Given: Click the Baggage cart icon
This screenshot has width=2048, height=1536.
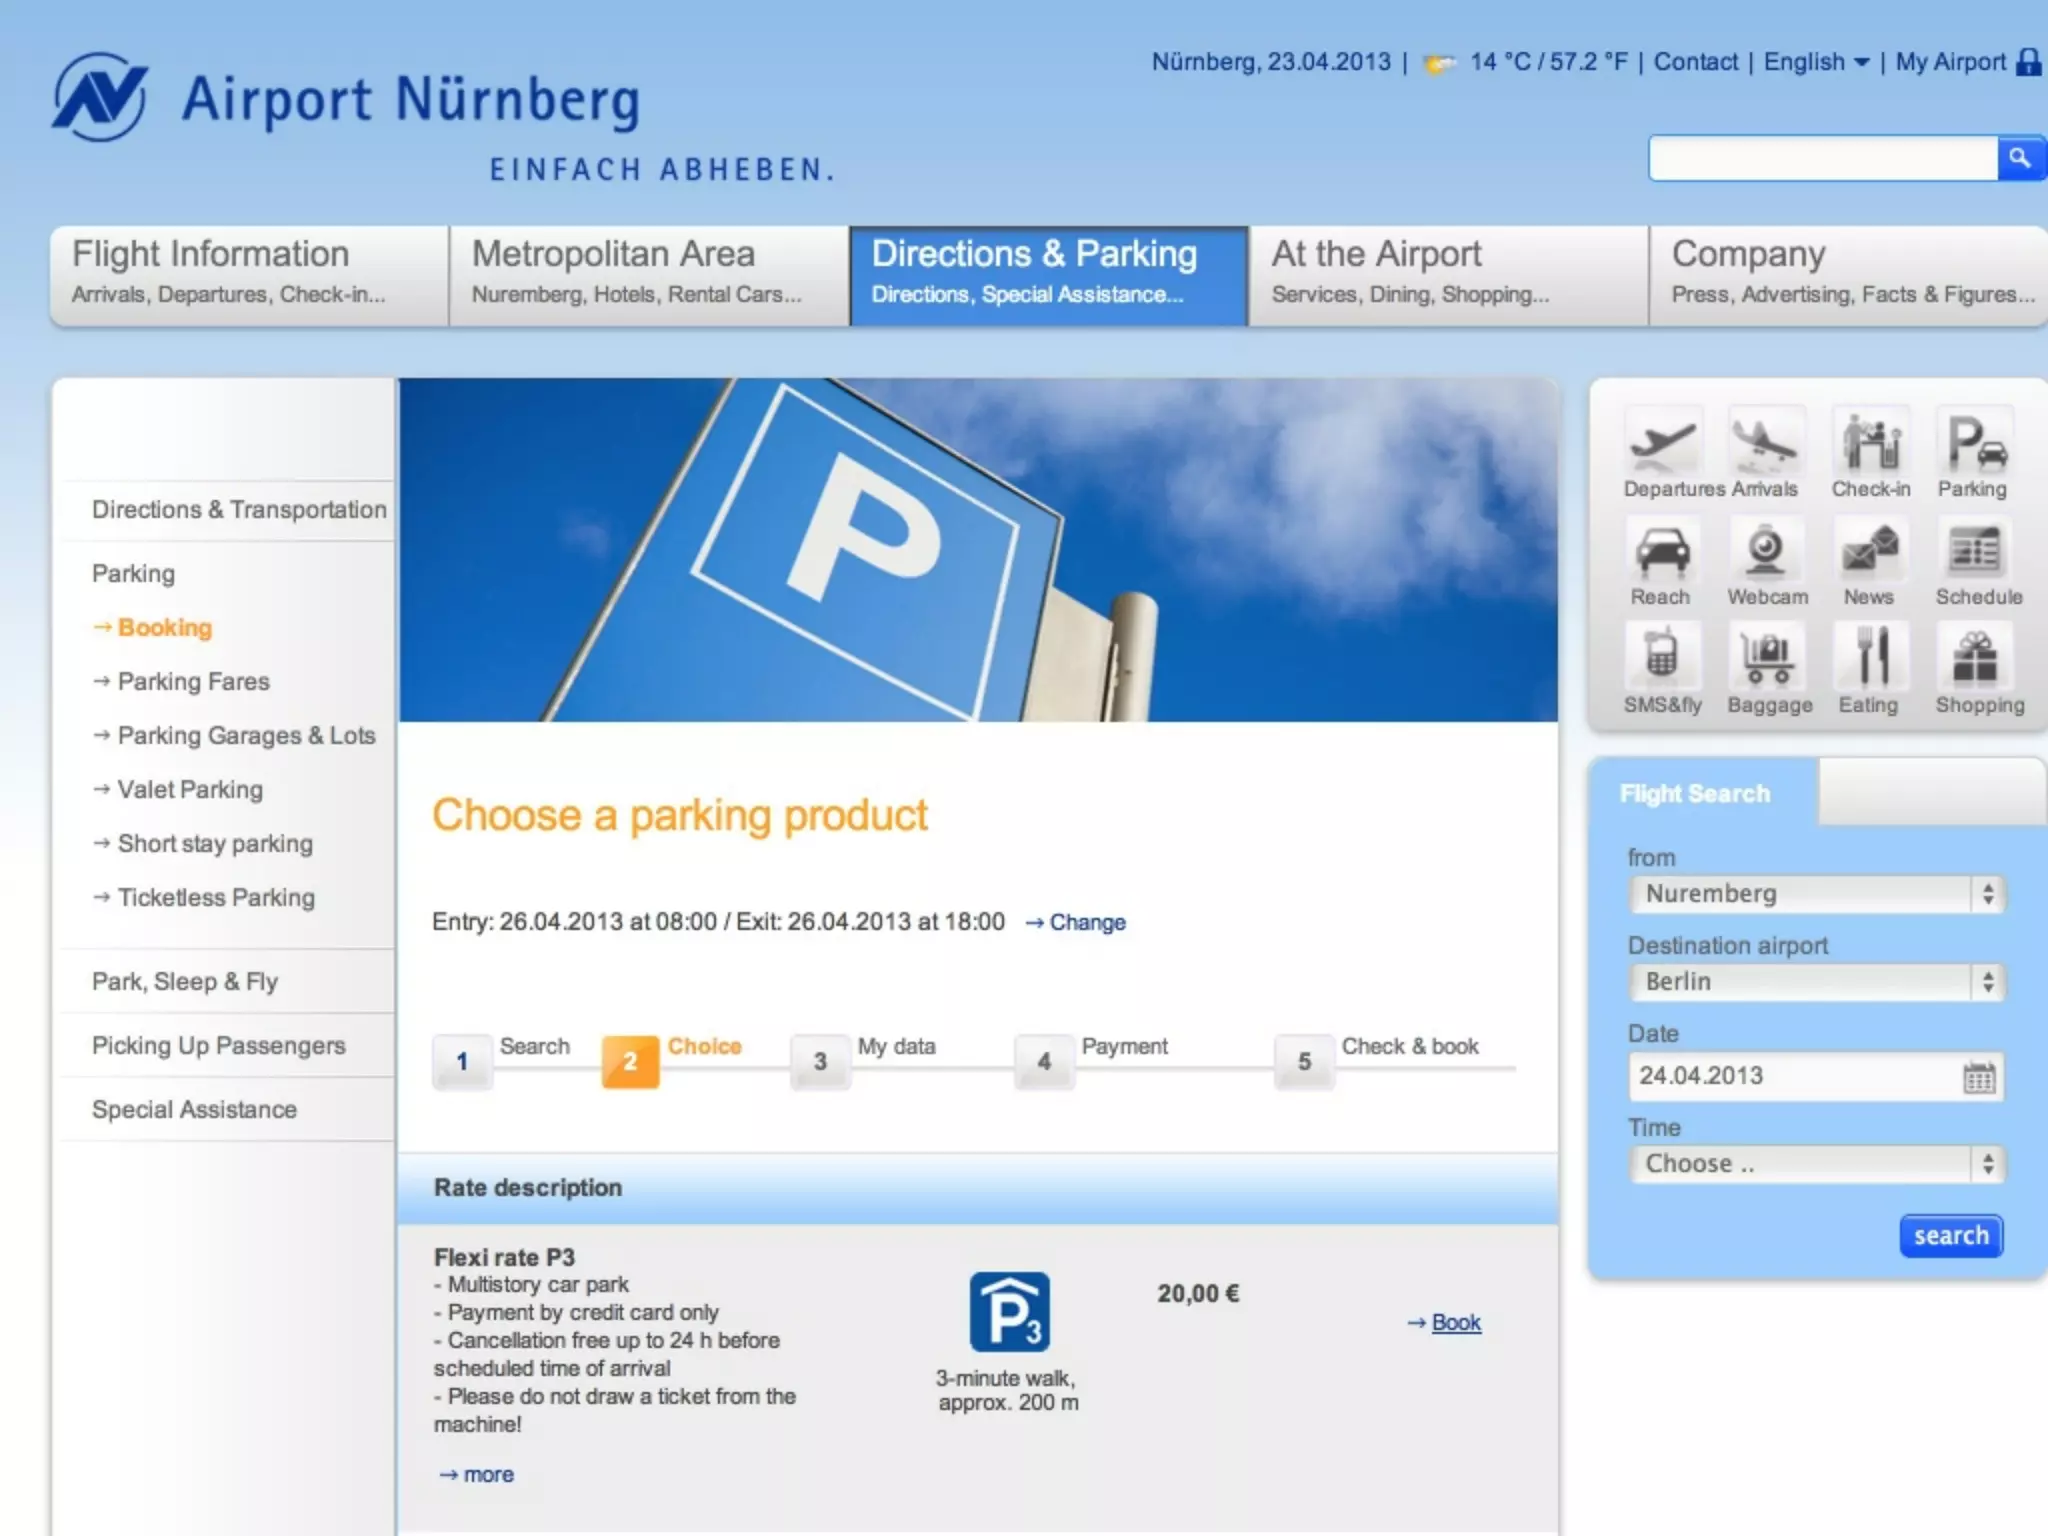Looking at the screenshot, I should (1768, 657).
